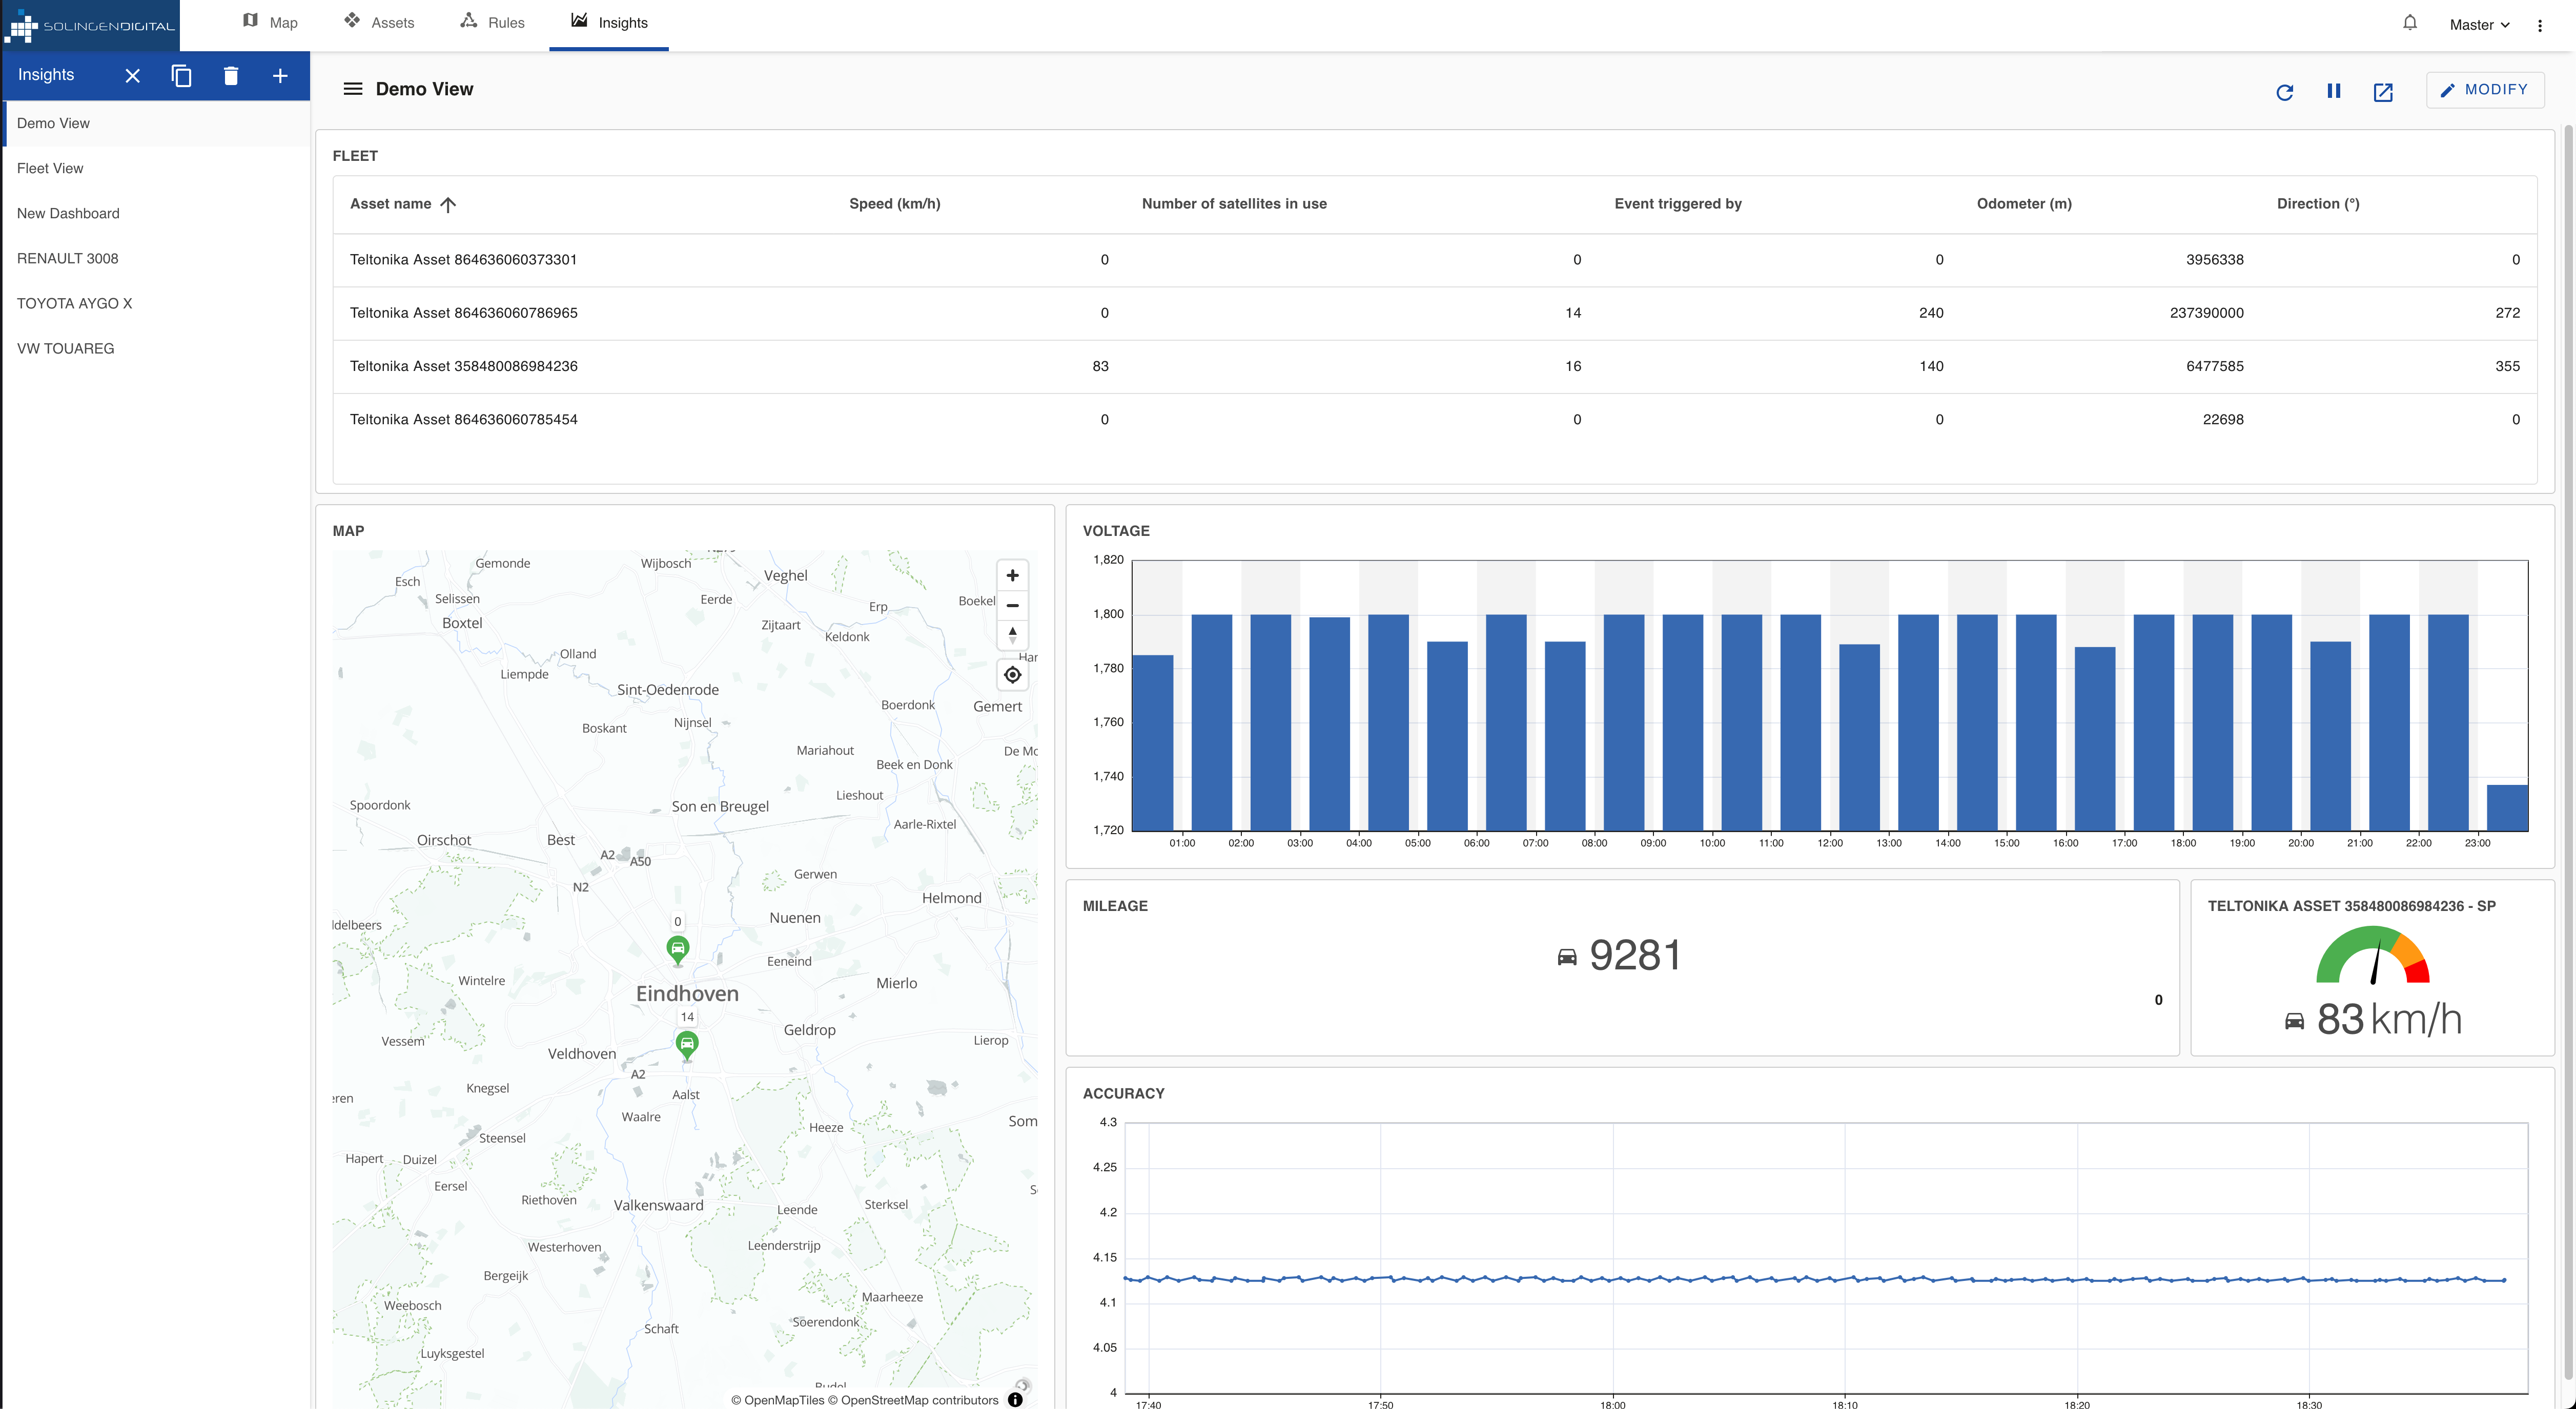Expand the Master realm dropdown

coord(2479,25)
